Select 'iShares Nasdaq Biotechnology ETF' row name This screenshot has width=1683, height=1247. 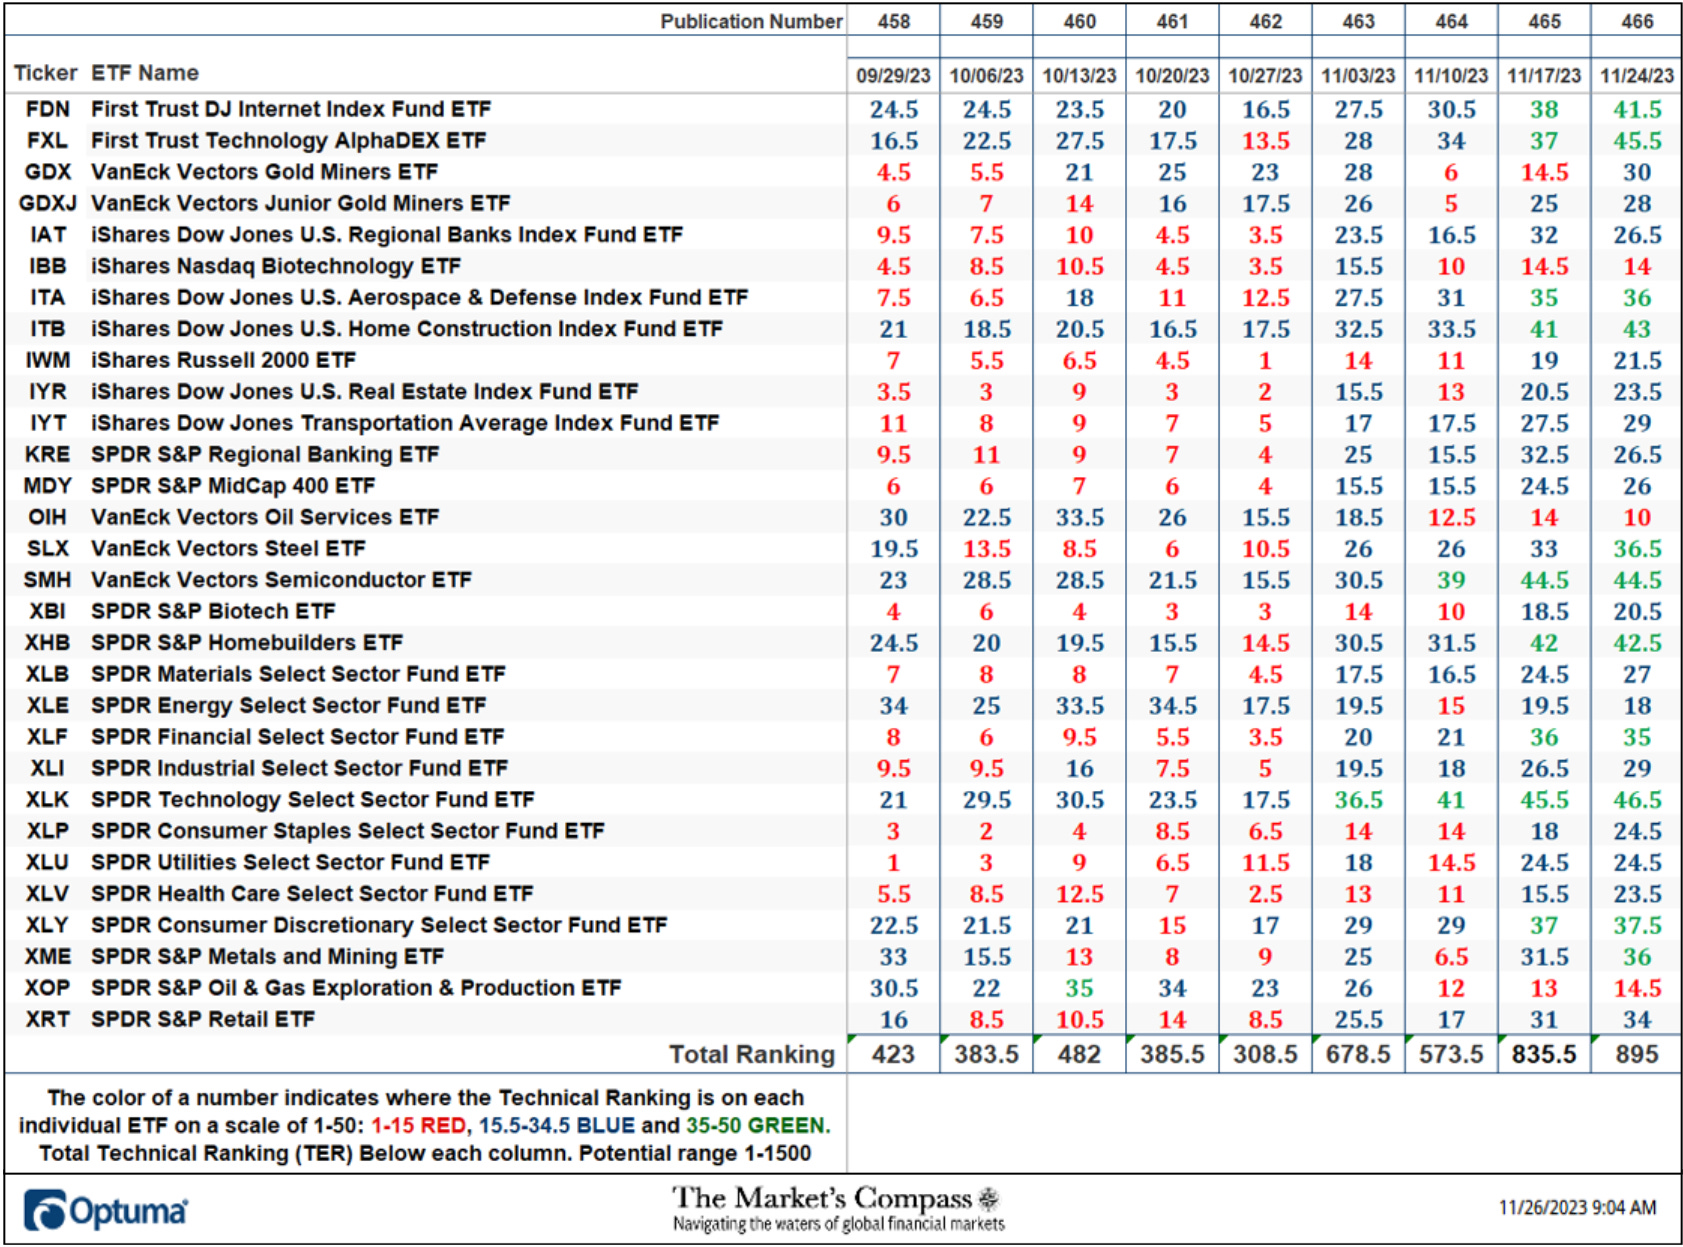(275, 266)
